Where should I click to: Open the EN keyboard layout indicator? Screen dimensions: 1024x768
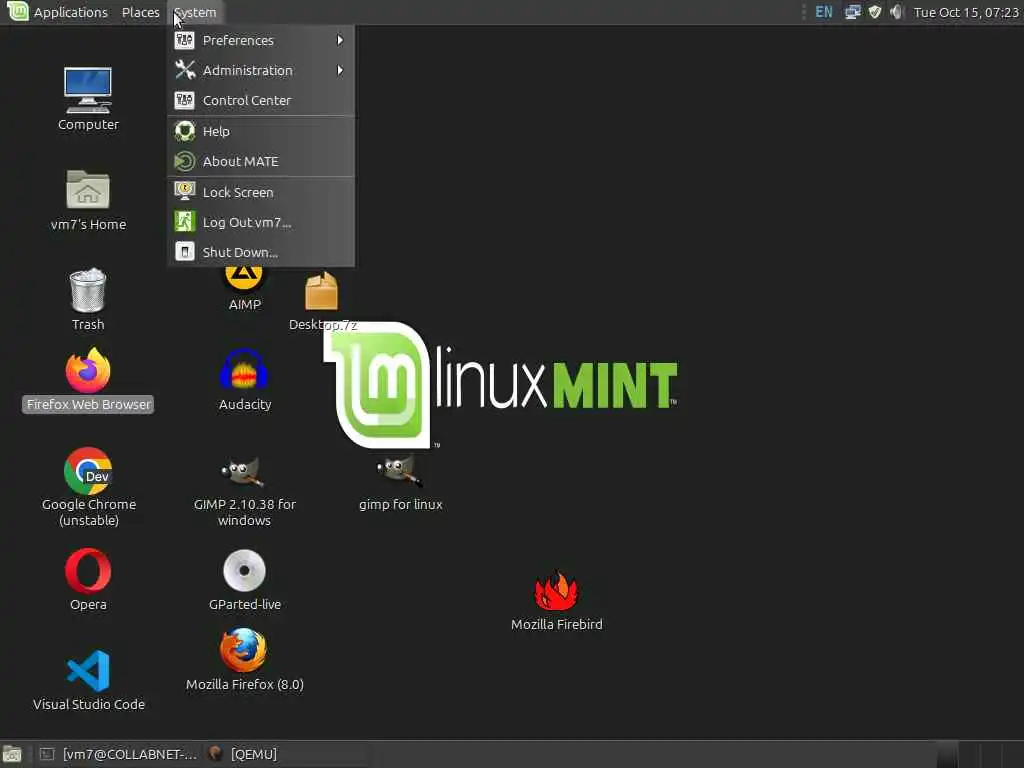tap(824, 12)
